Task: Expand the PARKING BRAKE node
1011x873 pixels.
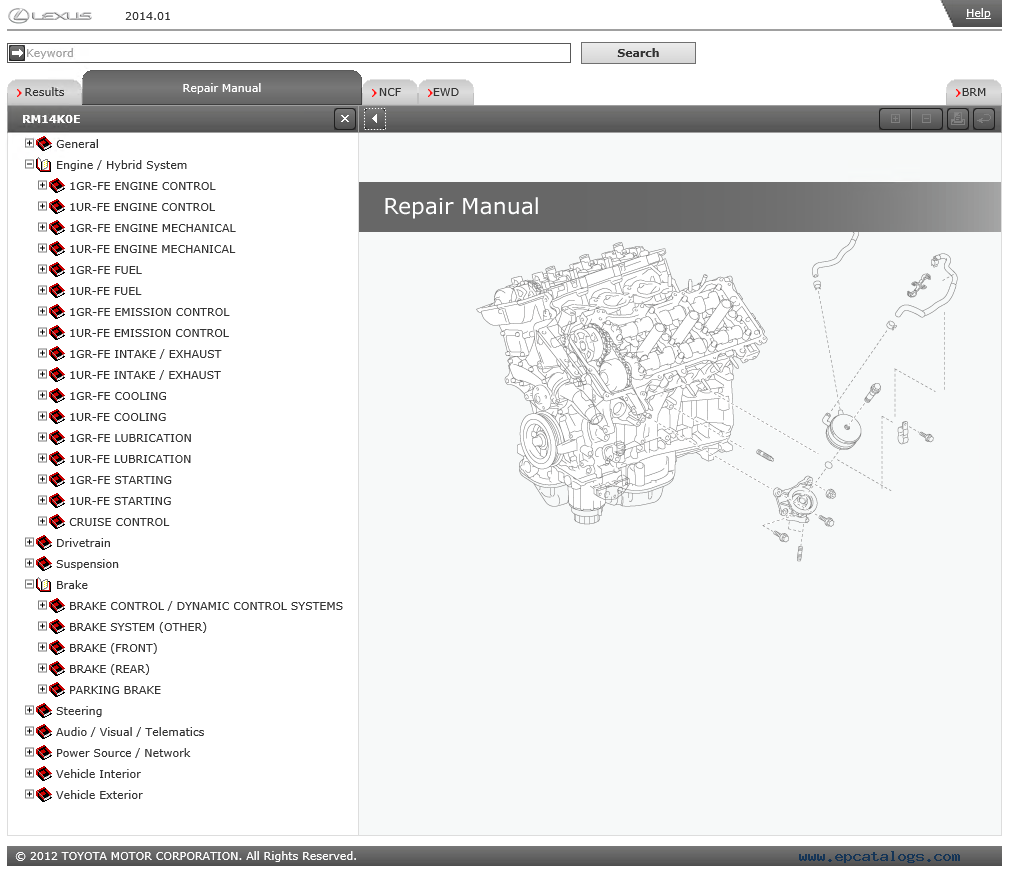Action: pyautogui.click(x=43, y=689)
